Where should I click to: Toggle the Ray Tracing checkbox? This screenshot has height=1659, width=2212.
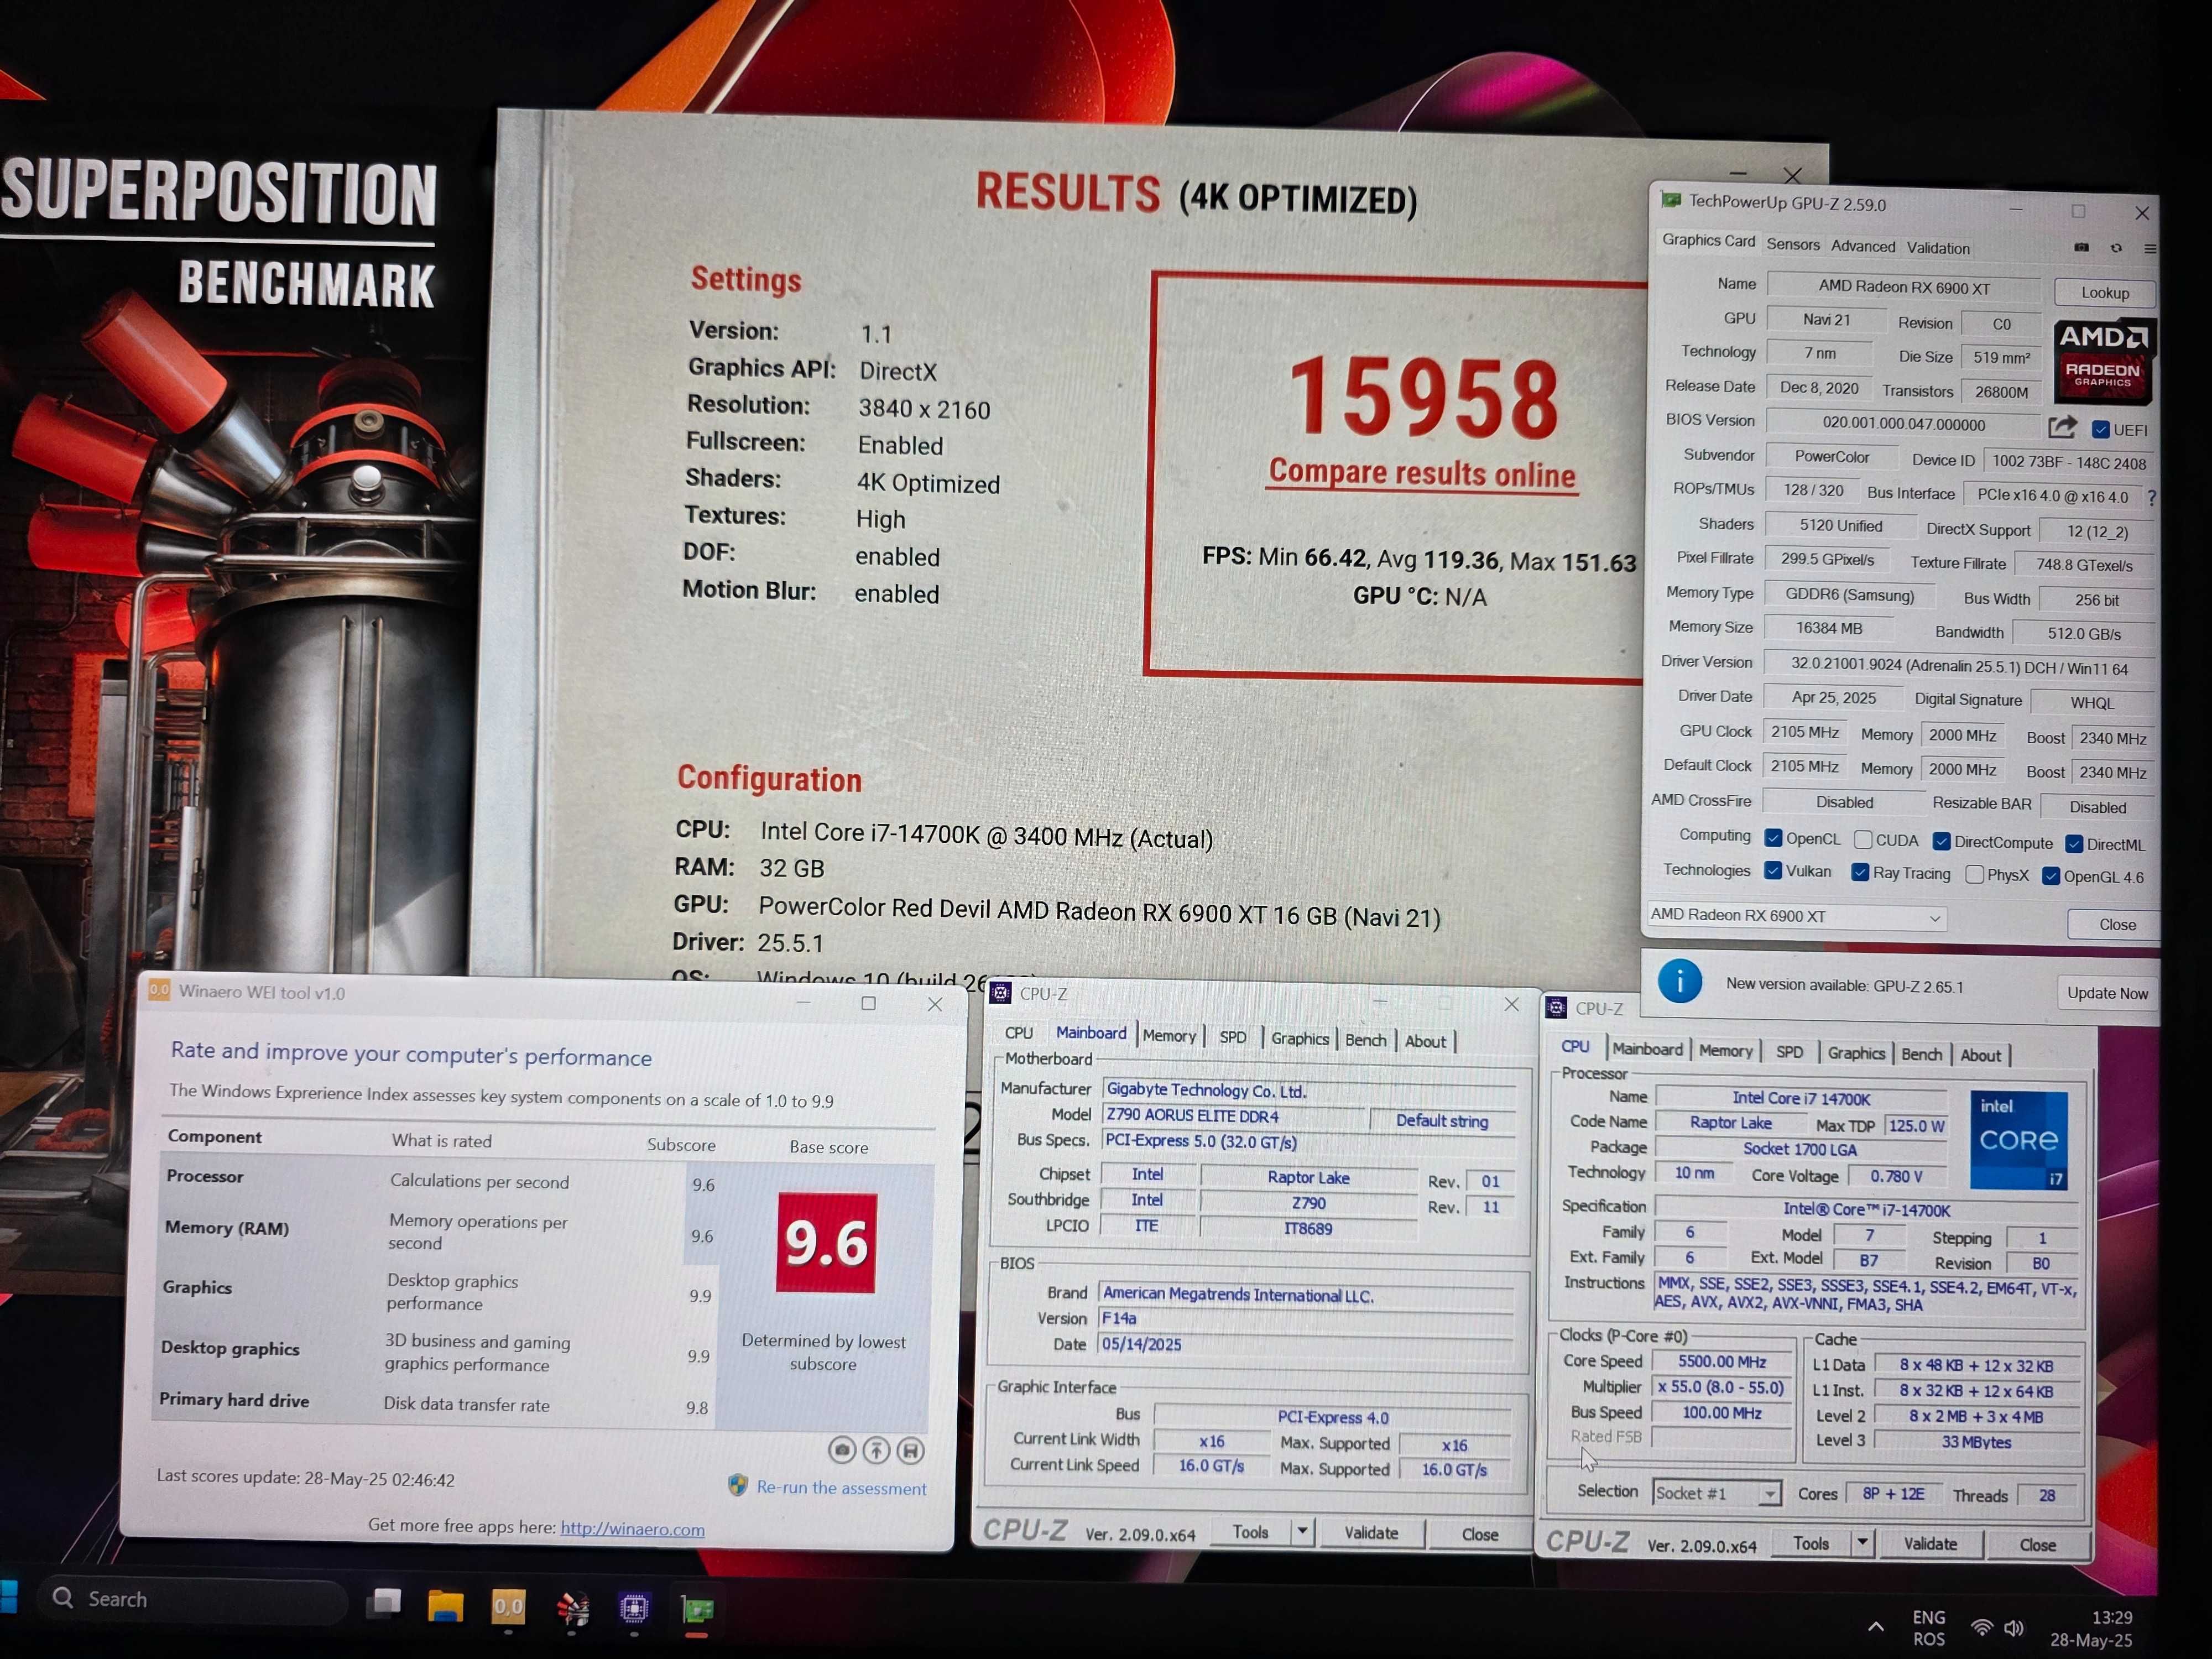[1860, 872]
